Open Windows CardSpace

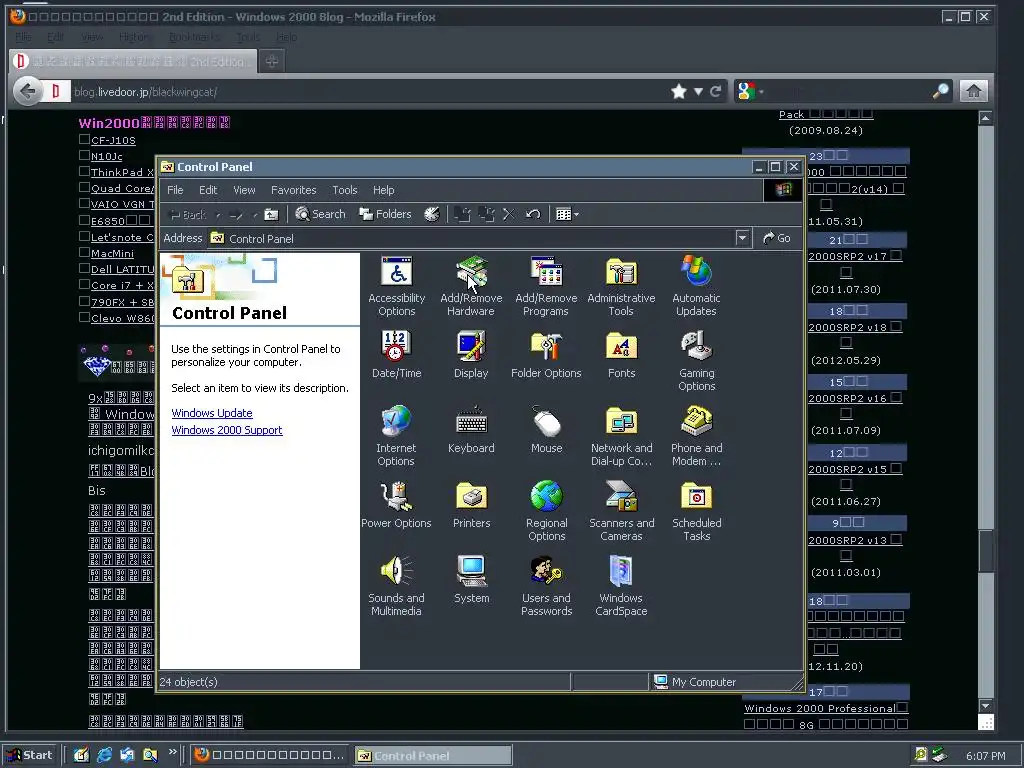pos(621,586)
